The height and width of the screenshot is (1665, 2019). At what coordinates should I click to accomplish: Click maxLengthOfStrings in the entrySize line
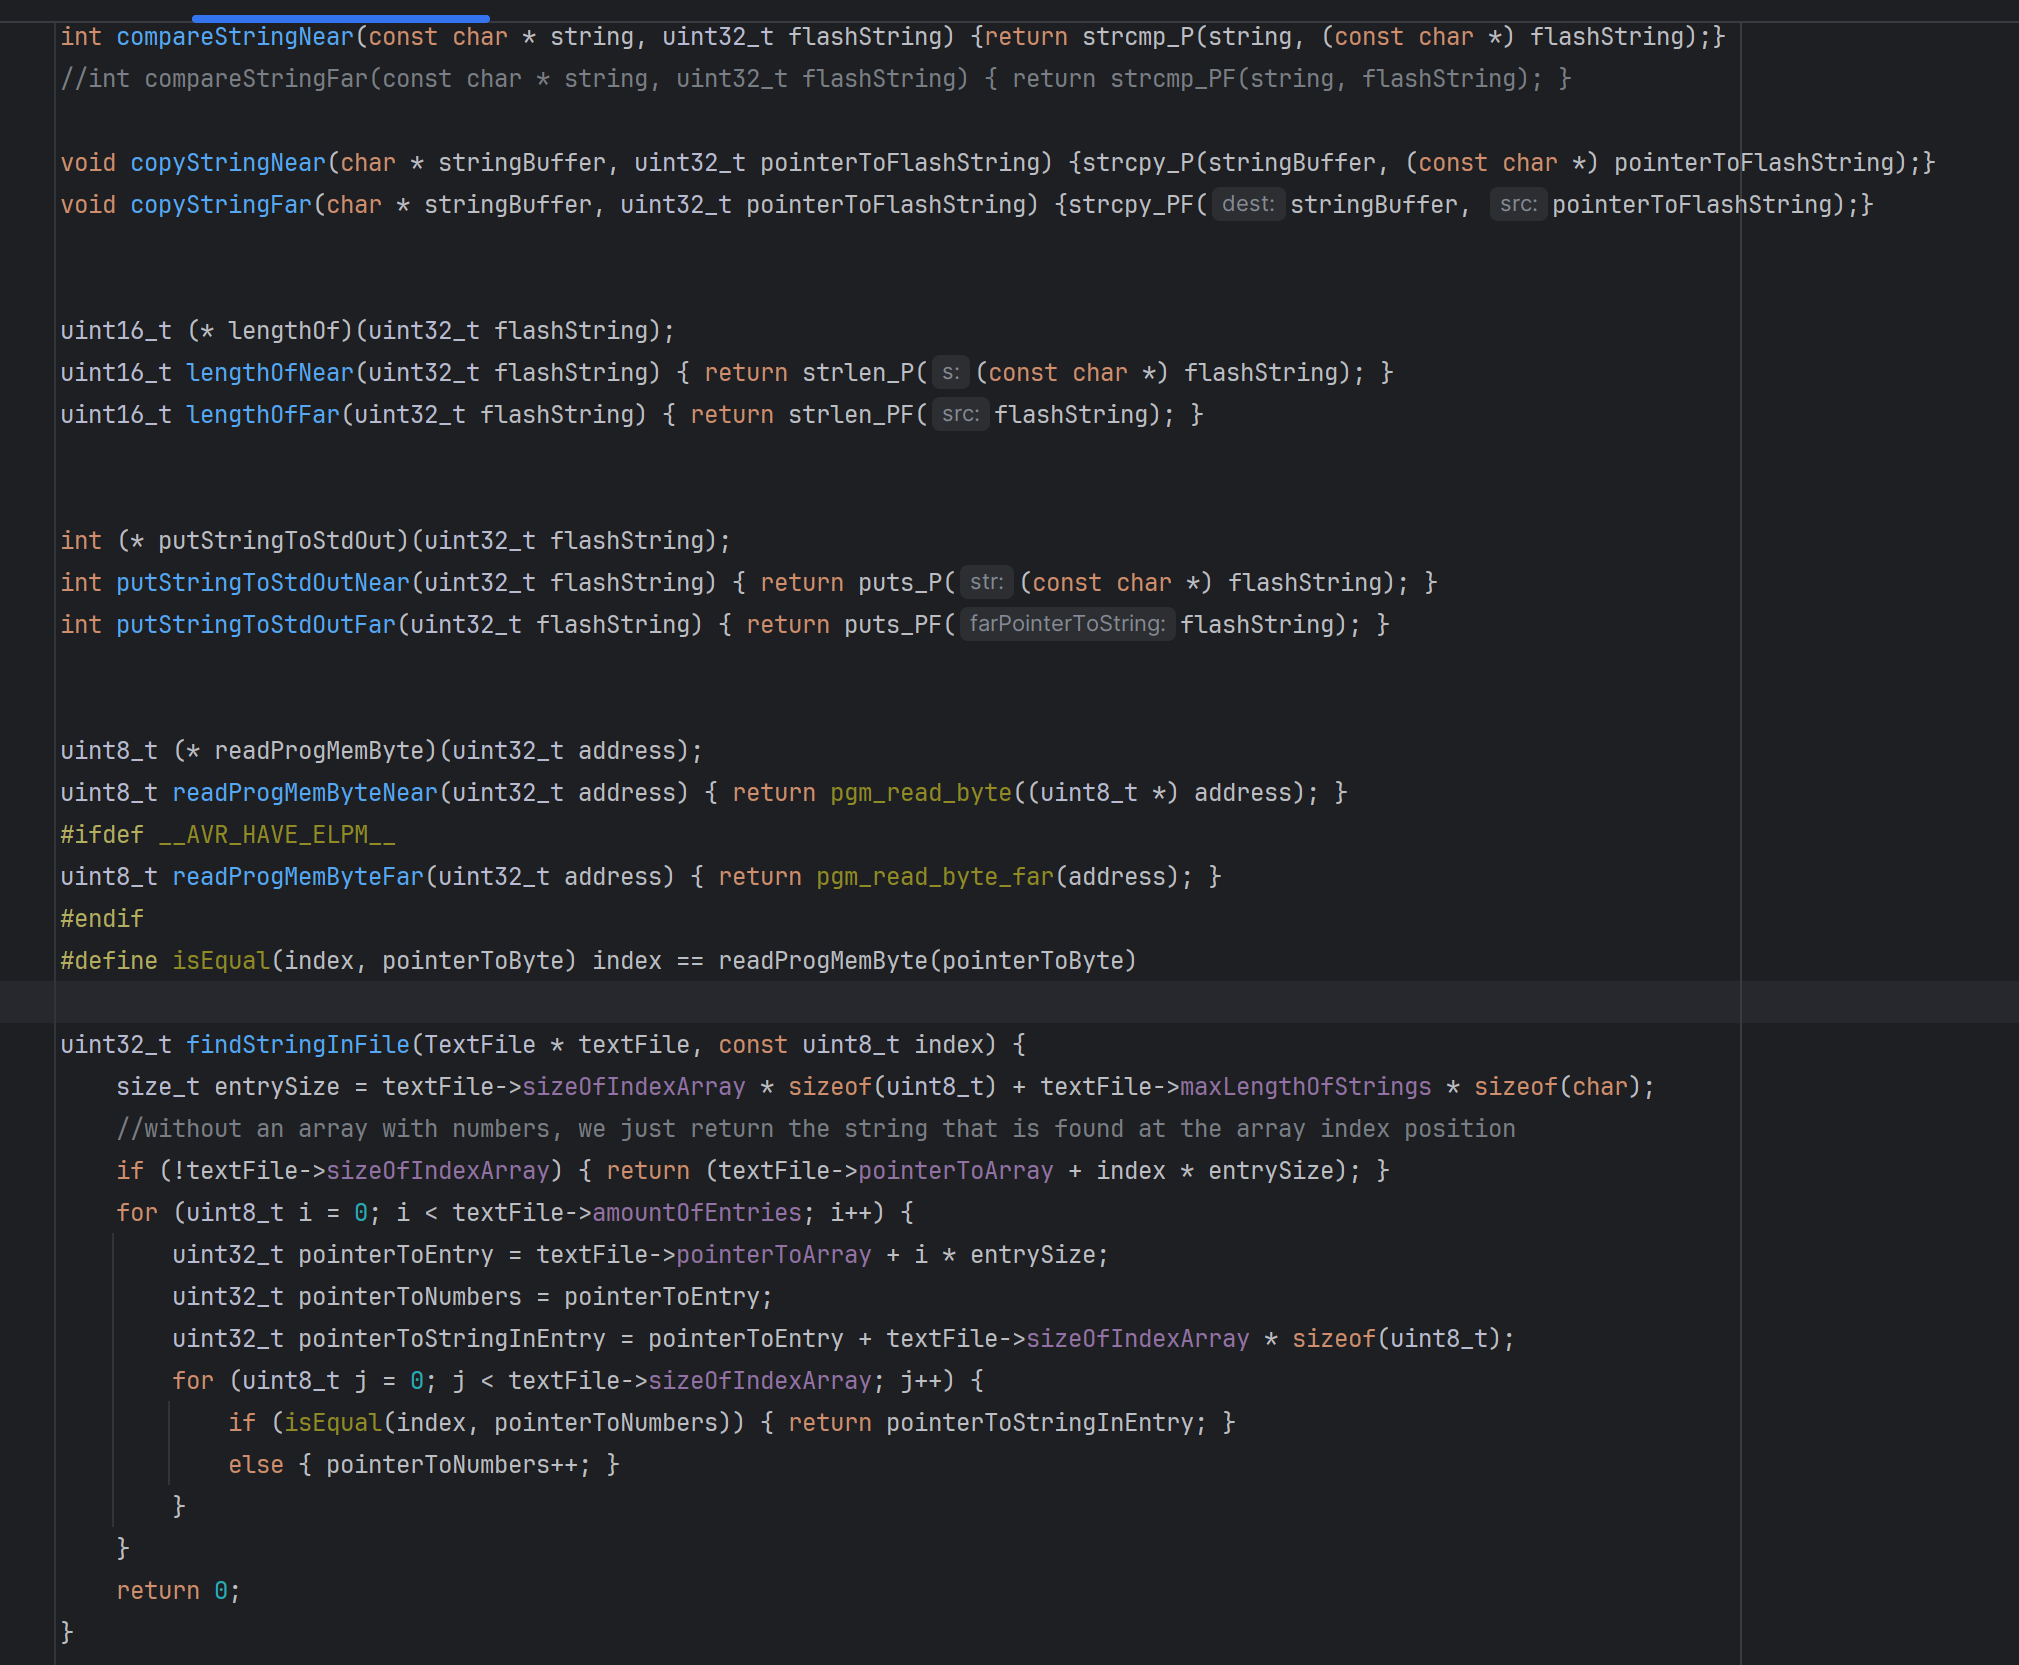pos(1305,1087)
